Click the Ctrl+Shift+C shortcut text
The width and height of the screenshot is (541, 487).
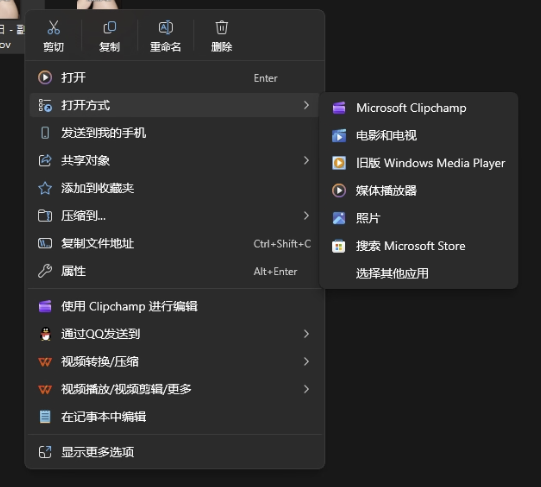pos(282,244)
